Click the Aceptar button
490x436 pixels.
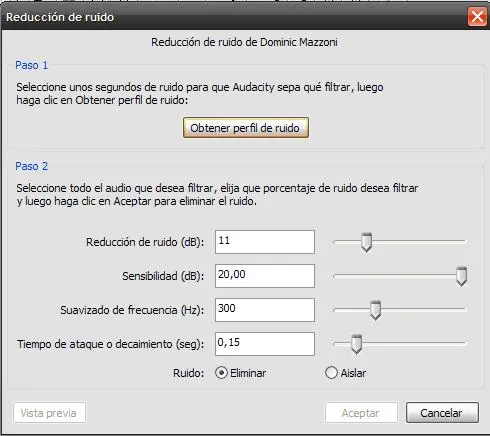click(x=361, y=413)
